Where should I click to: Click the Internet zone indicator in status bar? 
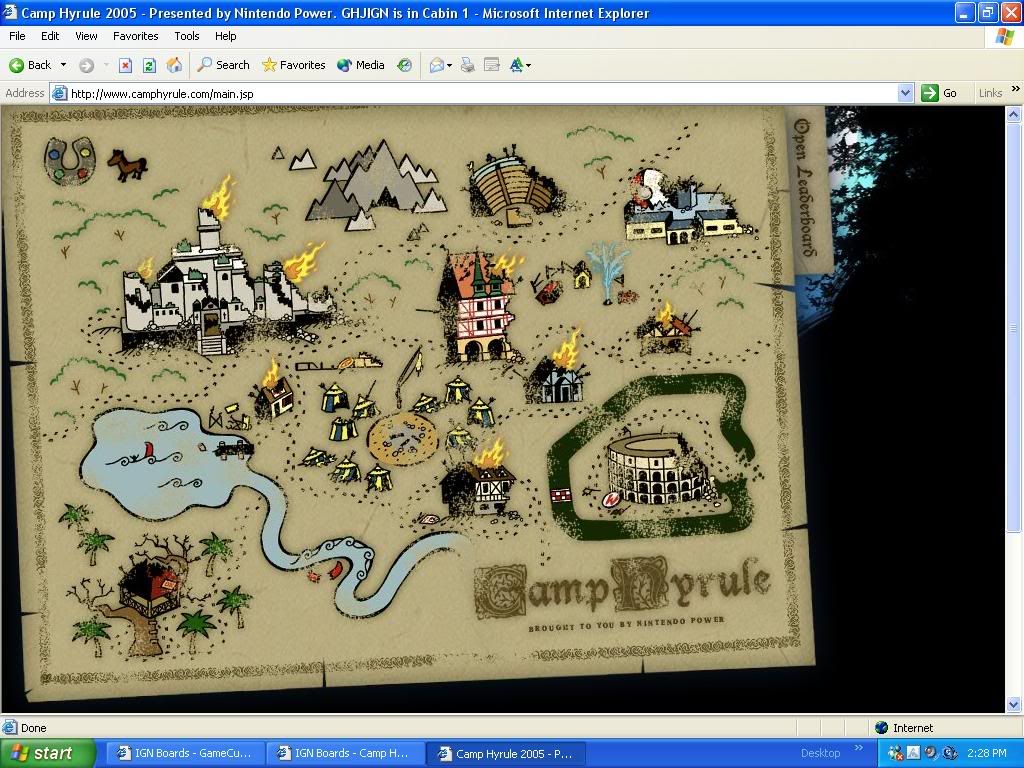click(904, 728)
